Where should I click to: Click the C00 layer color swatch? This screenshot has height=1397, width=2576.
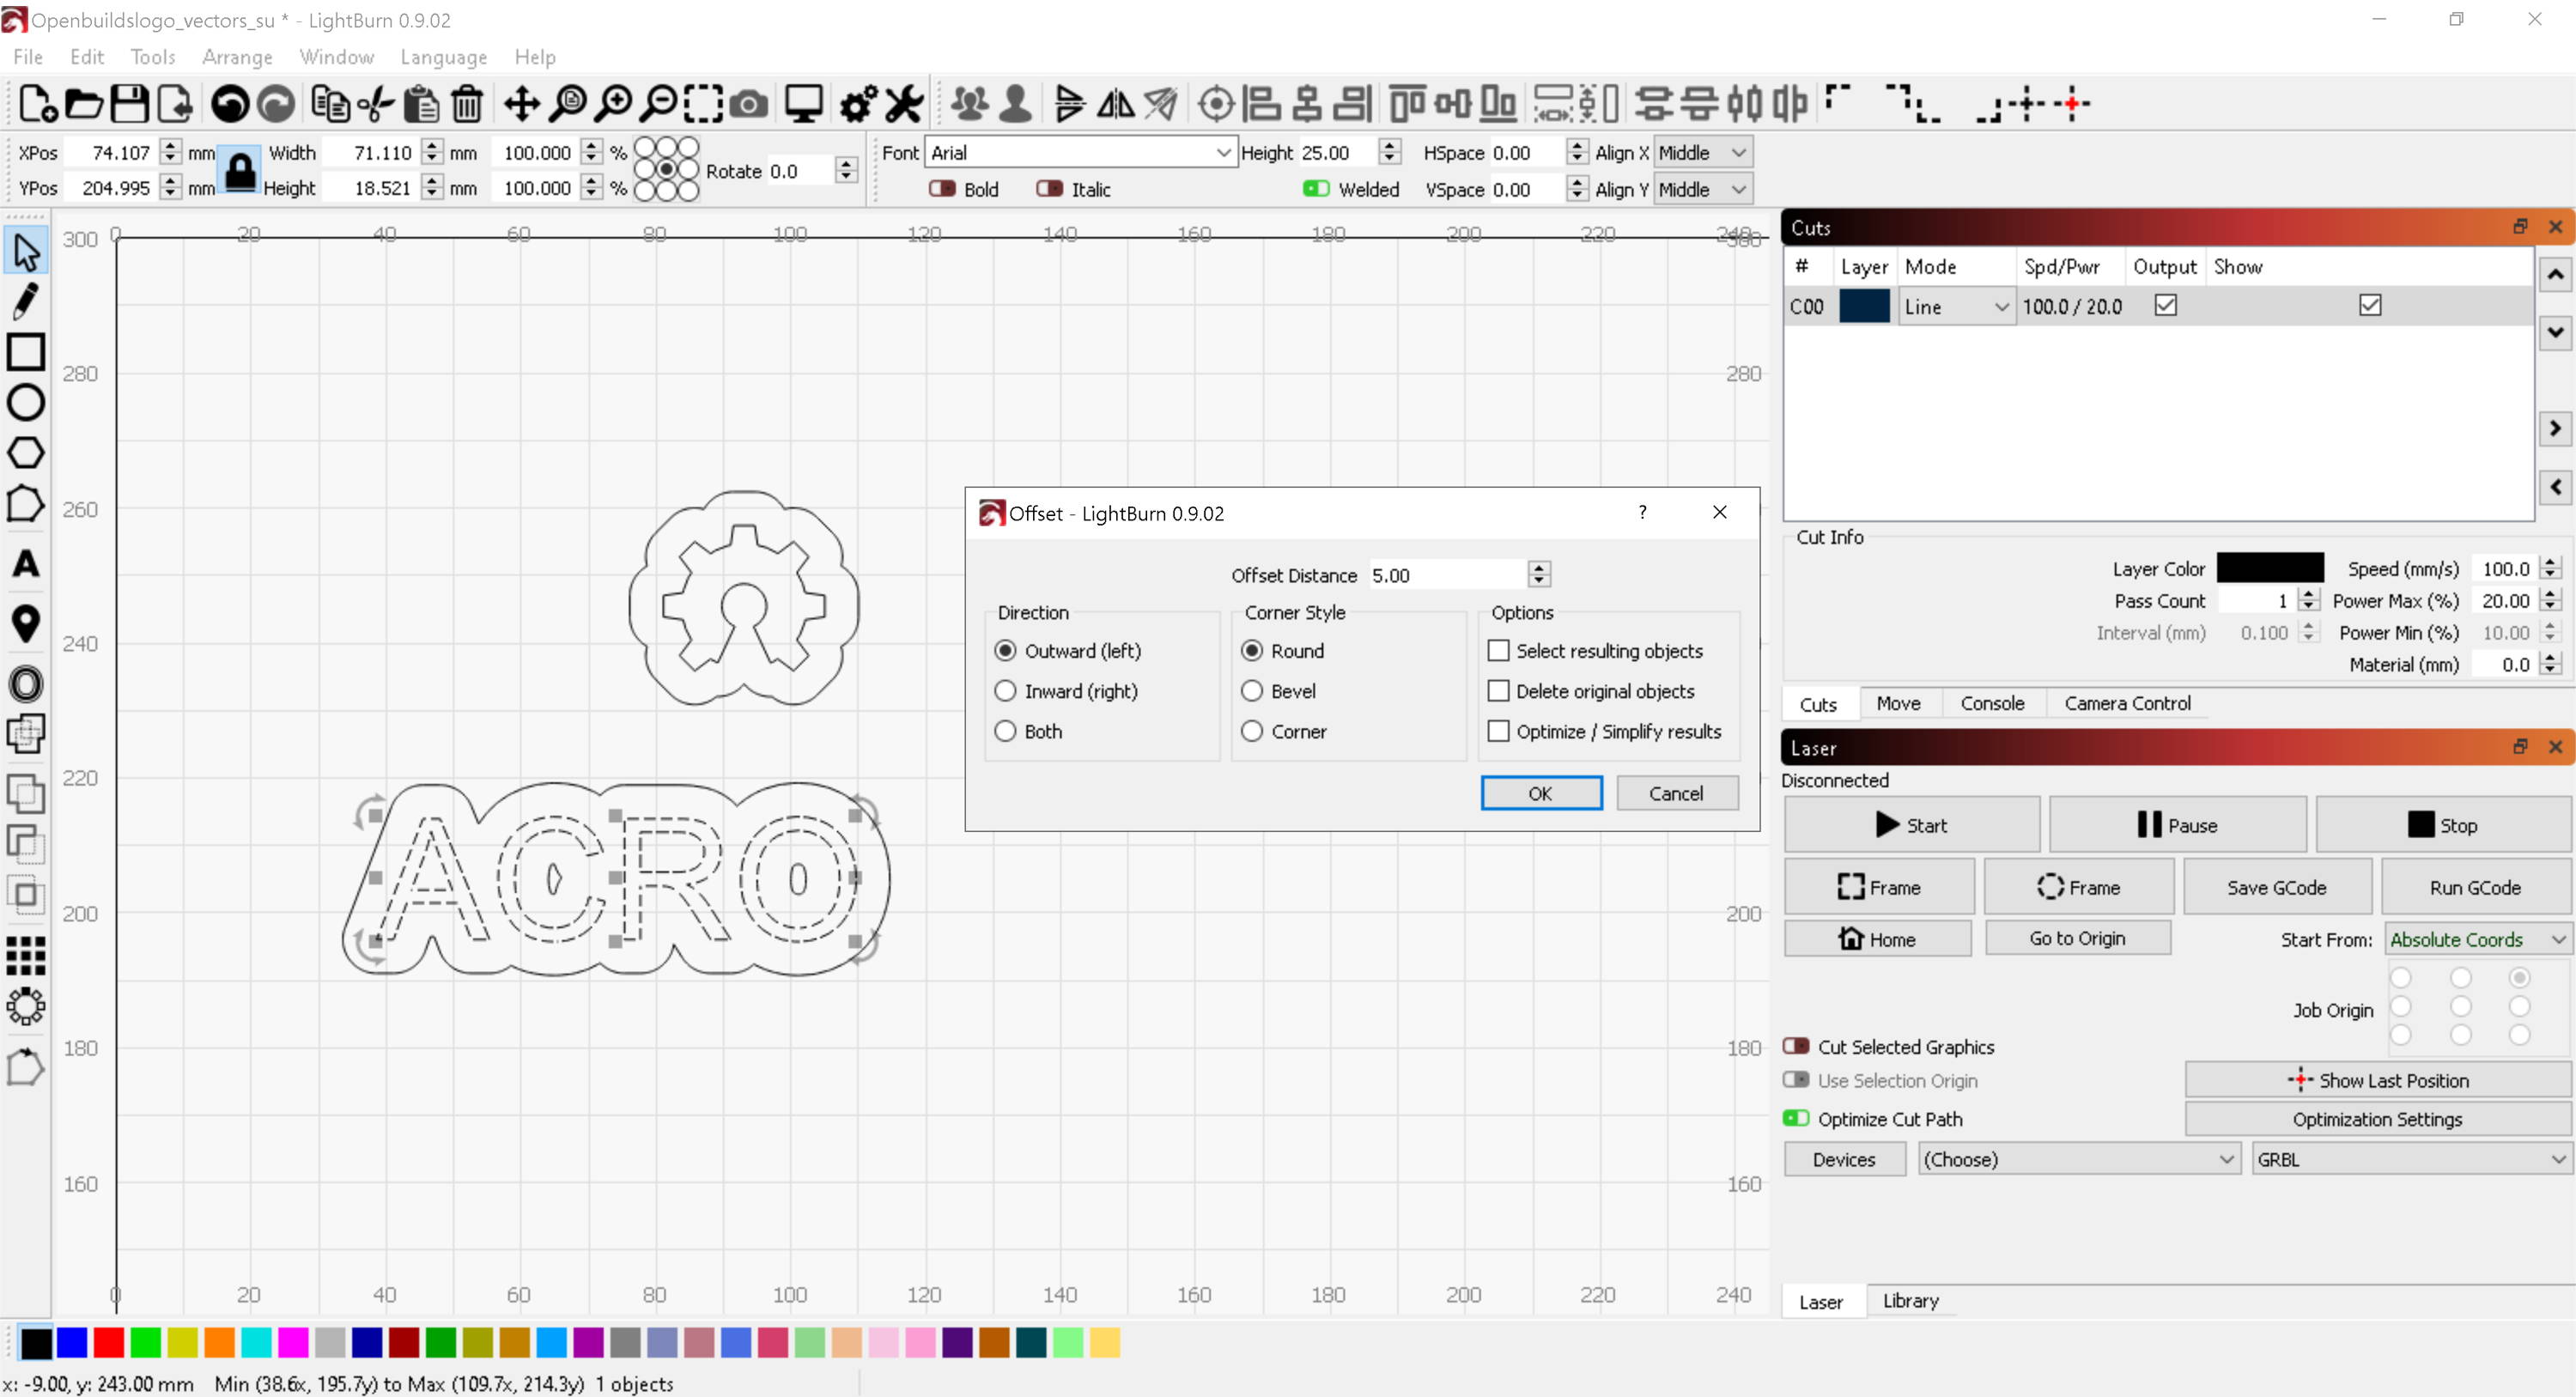point(1864,306)
